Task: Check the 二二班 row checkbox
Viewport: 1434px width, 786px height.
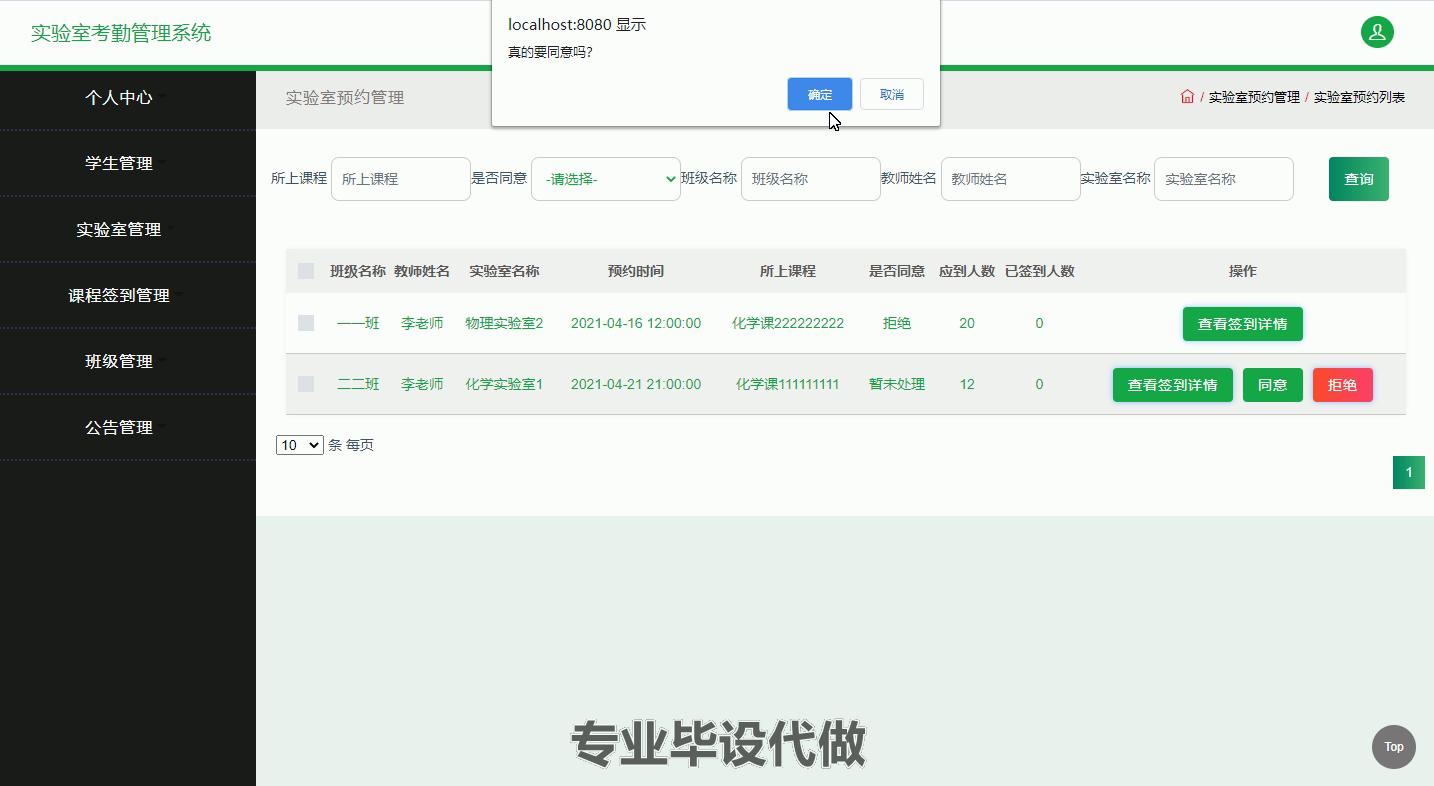Action: pos(306,384)
